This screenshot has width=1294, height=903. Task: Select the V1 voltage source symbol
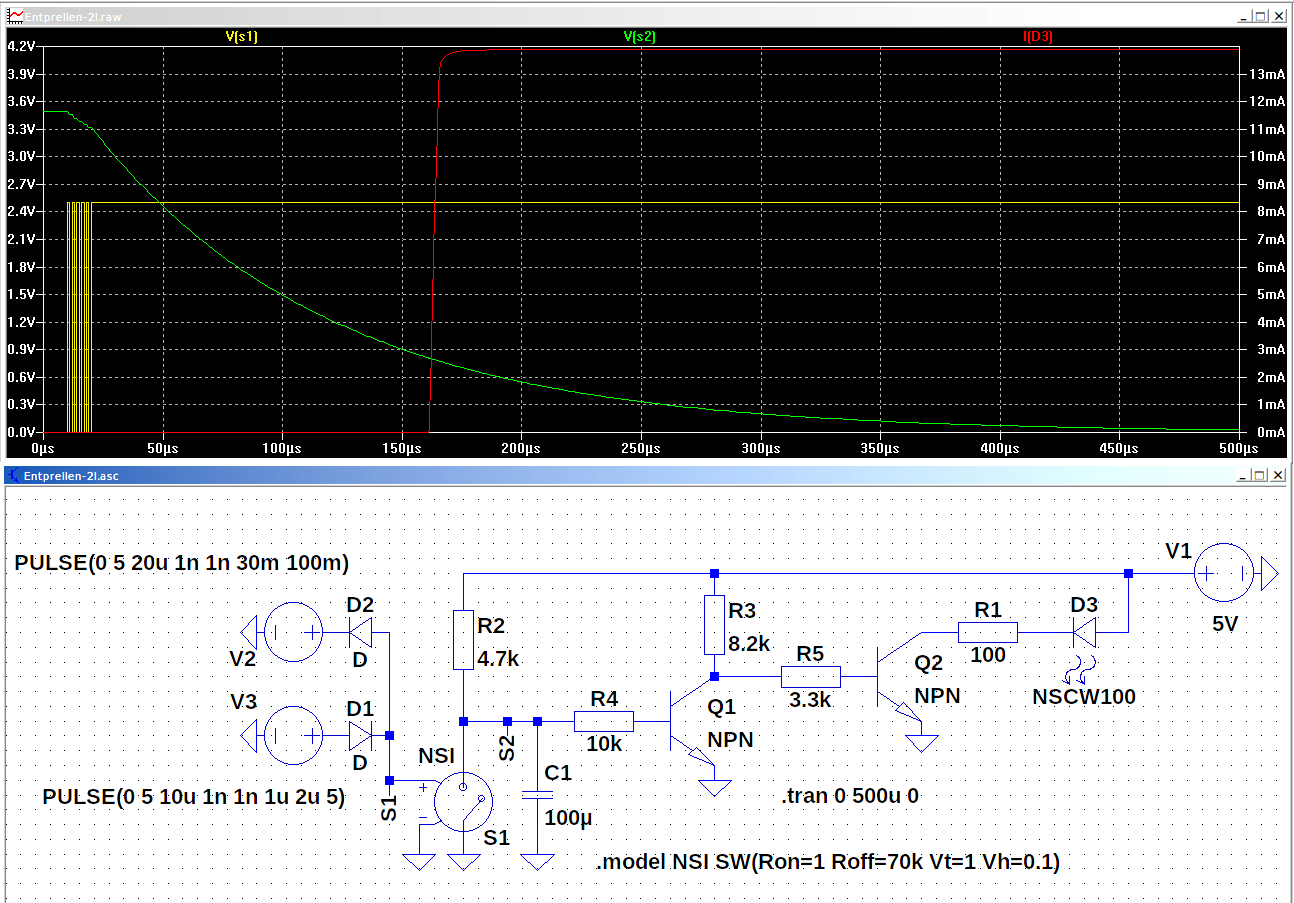point(1225,574)
